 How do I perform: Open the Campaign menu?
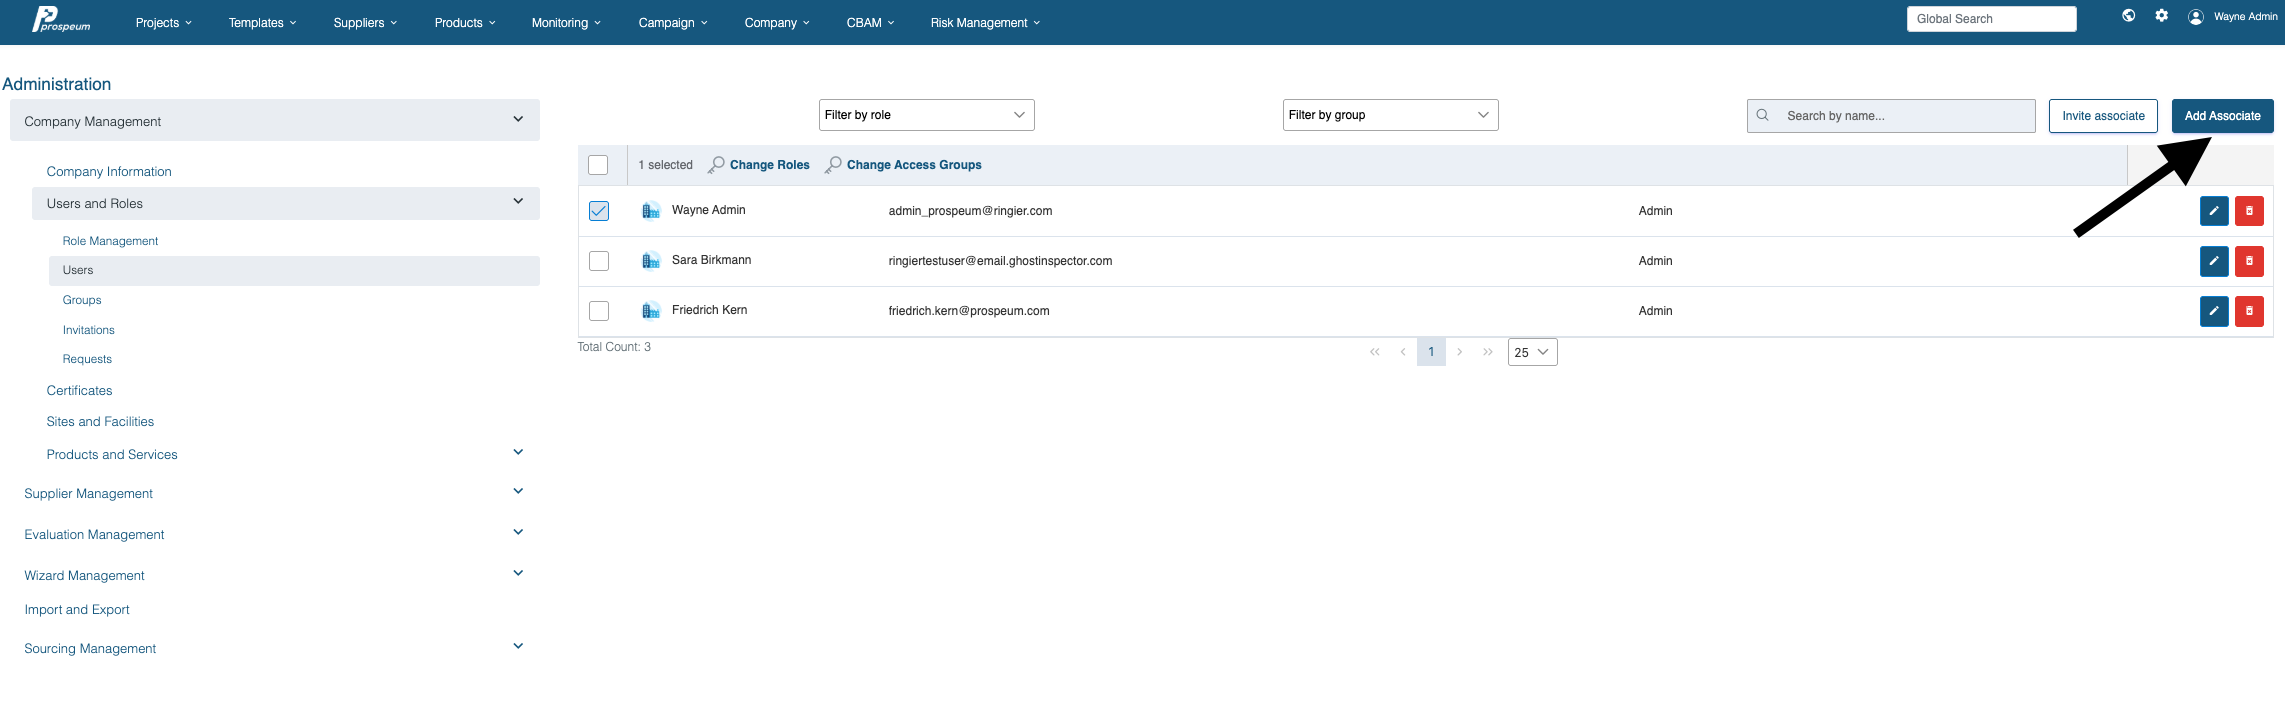click(673, 22)
